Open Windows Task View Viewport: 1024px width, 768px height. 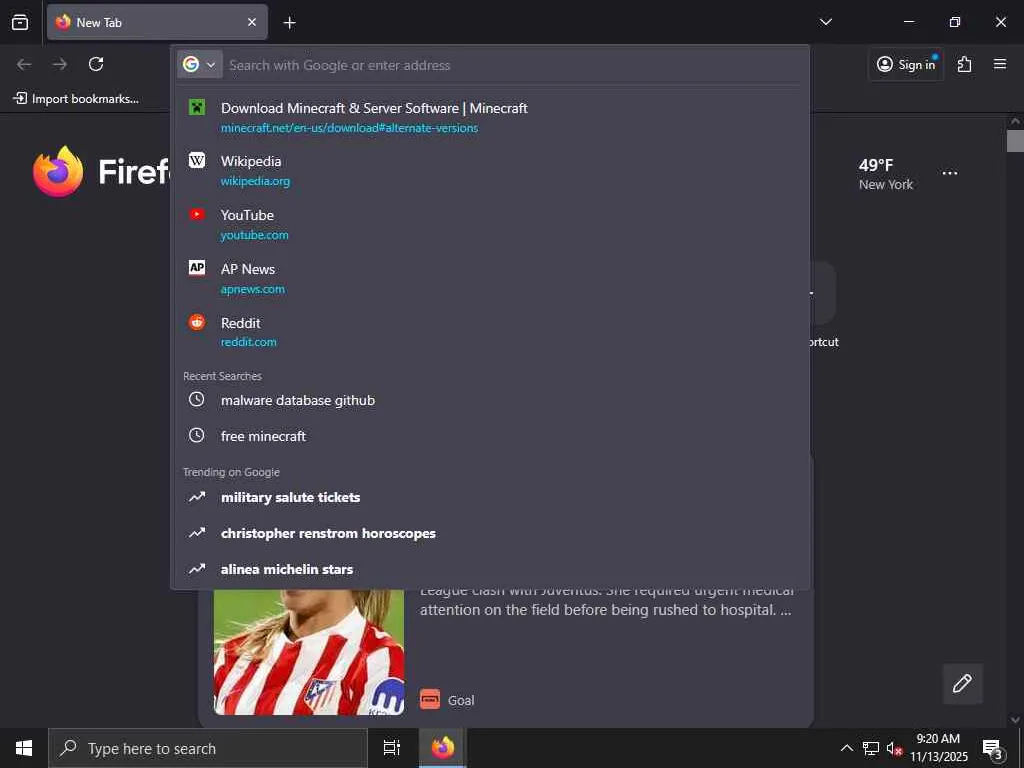point(392,748)
